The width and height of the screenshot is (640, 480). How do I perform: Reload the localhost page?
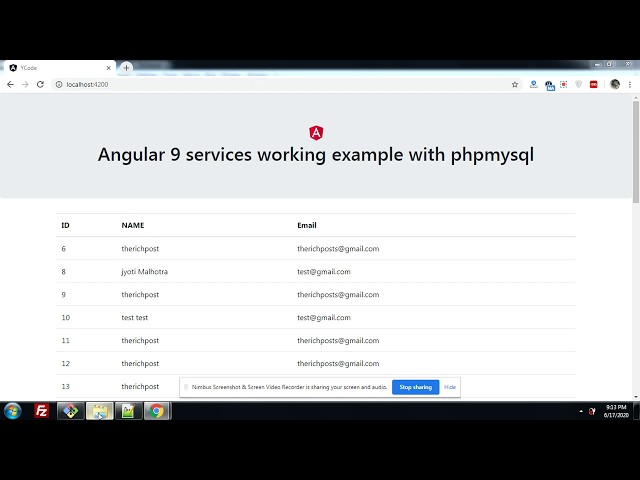pyautogui.click(x=40, y=84)
